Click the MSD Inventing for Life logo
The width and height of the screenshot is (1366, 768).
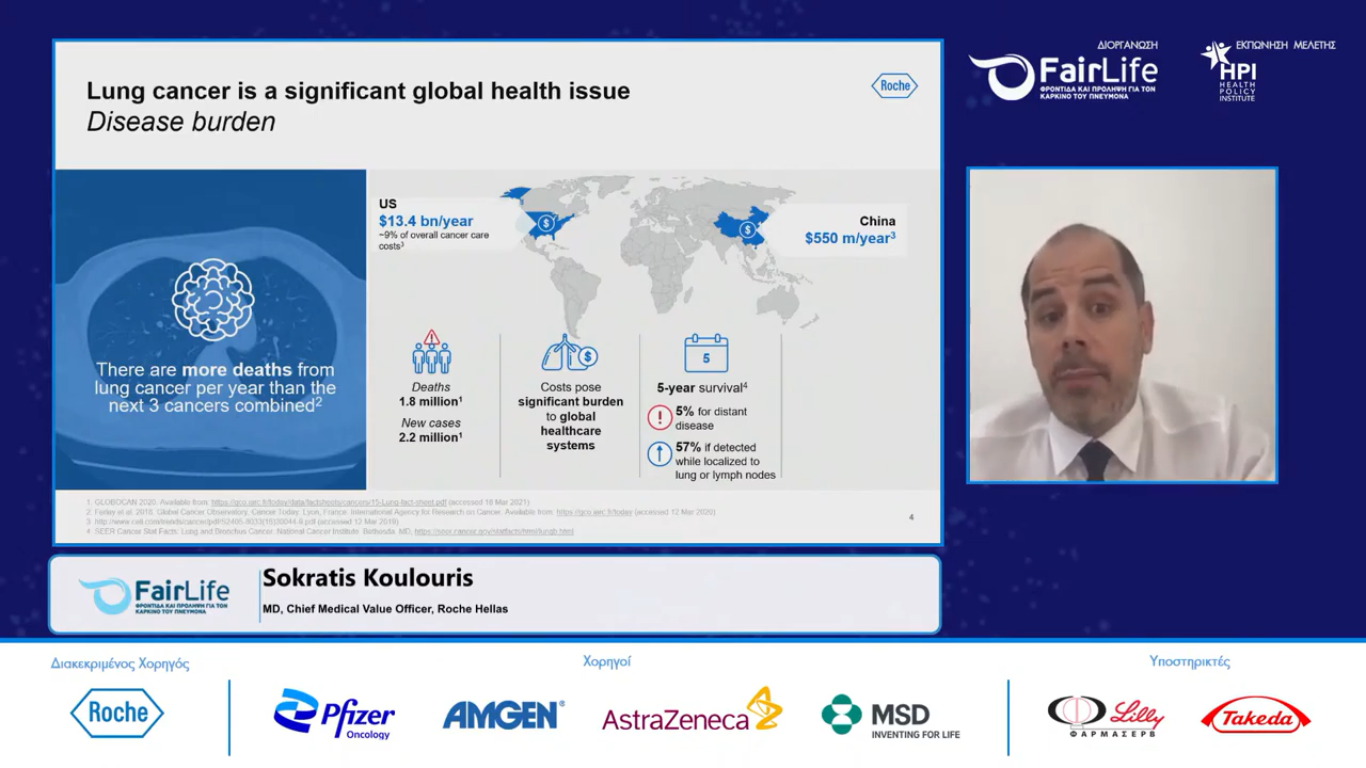[890, 716]
